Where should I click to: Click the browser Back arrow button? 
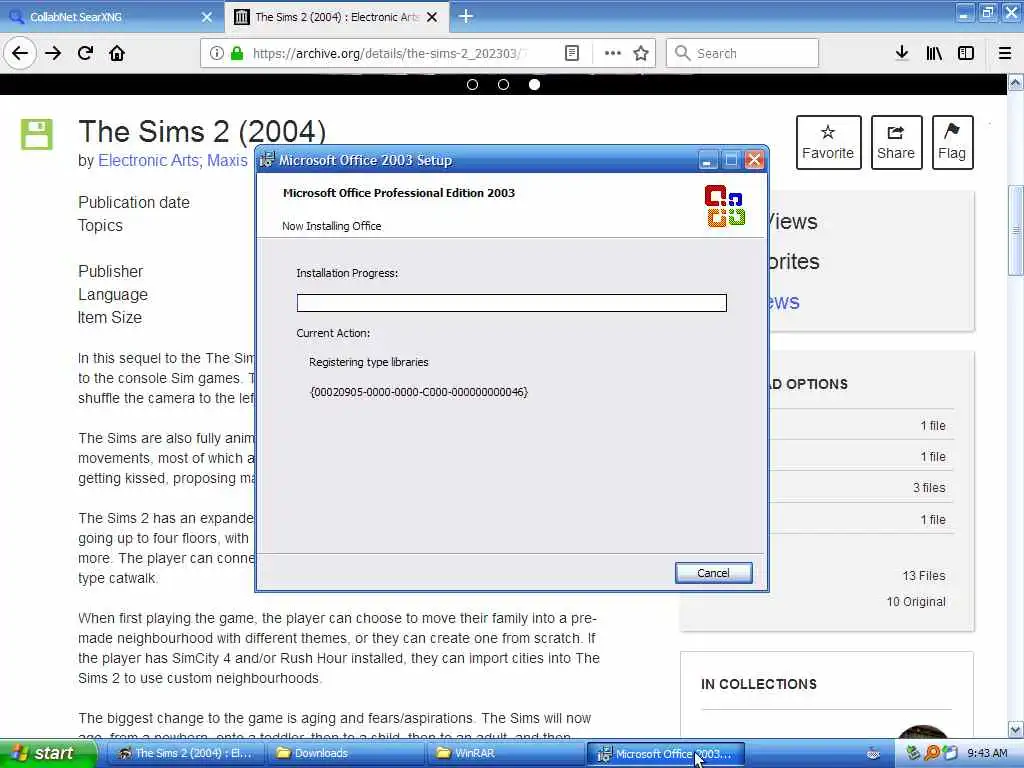click(x=20, y=53)
